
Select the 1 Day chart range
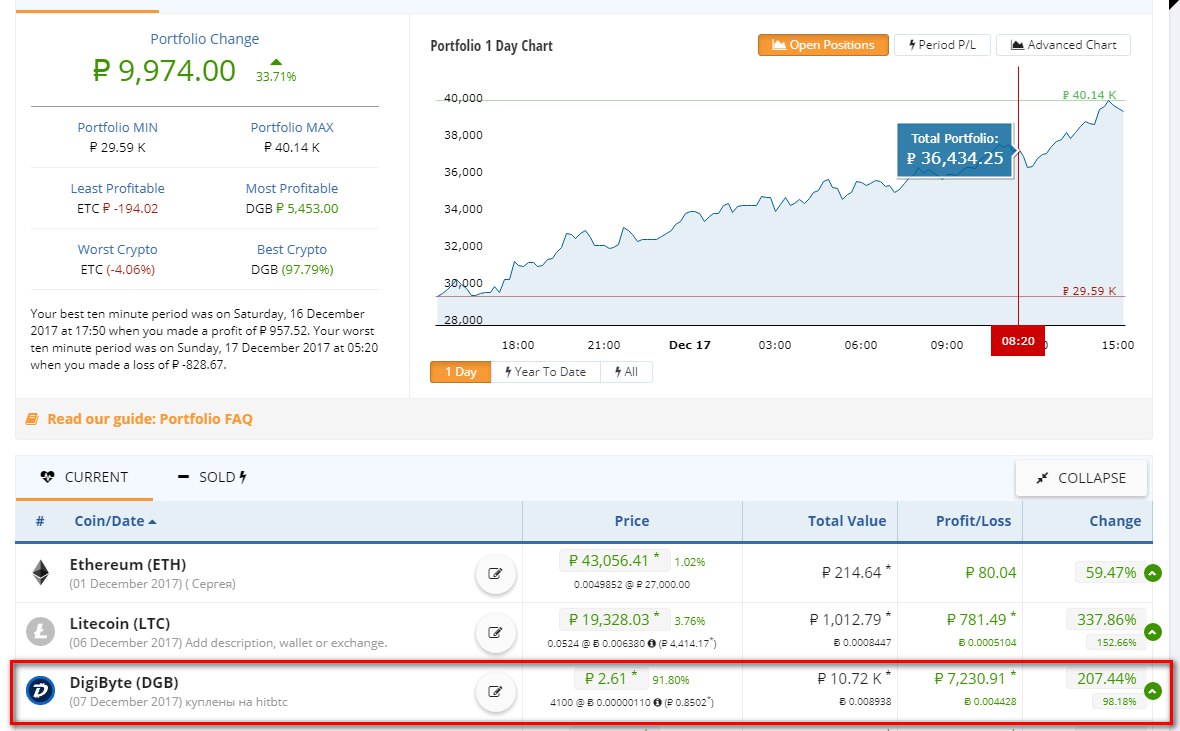461,372
